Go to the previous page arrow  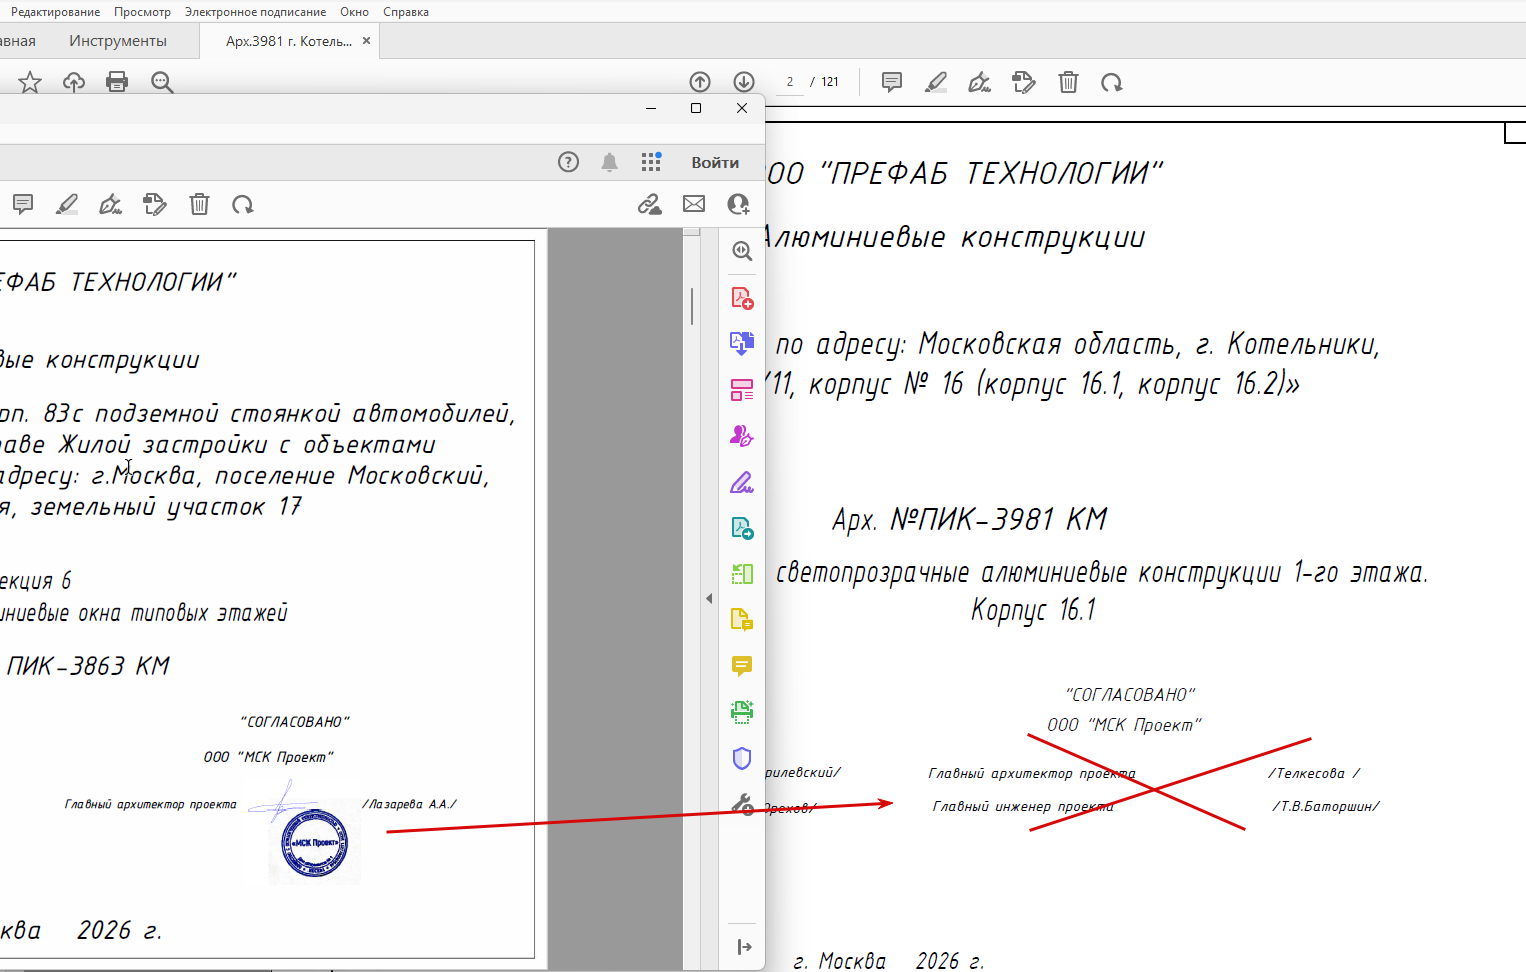pos(700,82)
